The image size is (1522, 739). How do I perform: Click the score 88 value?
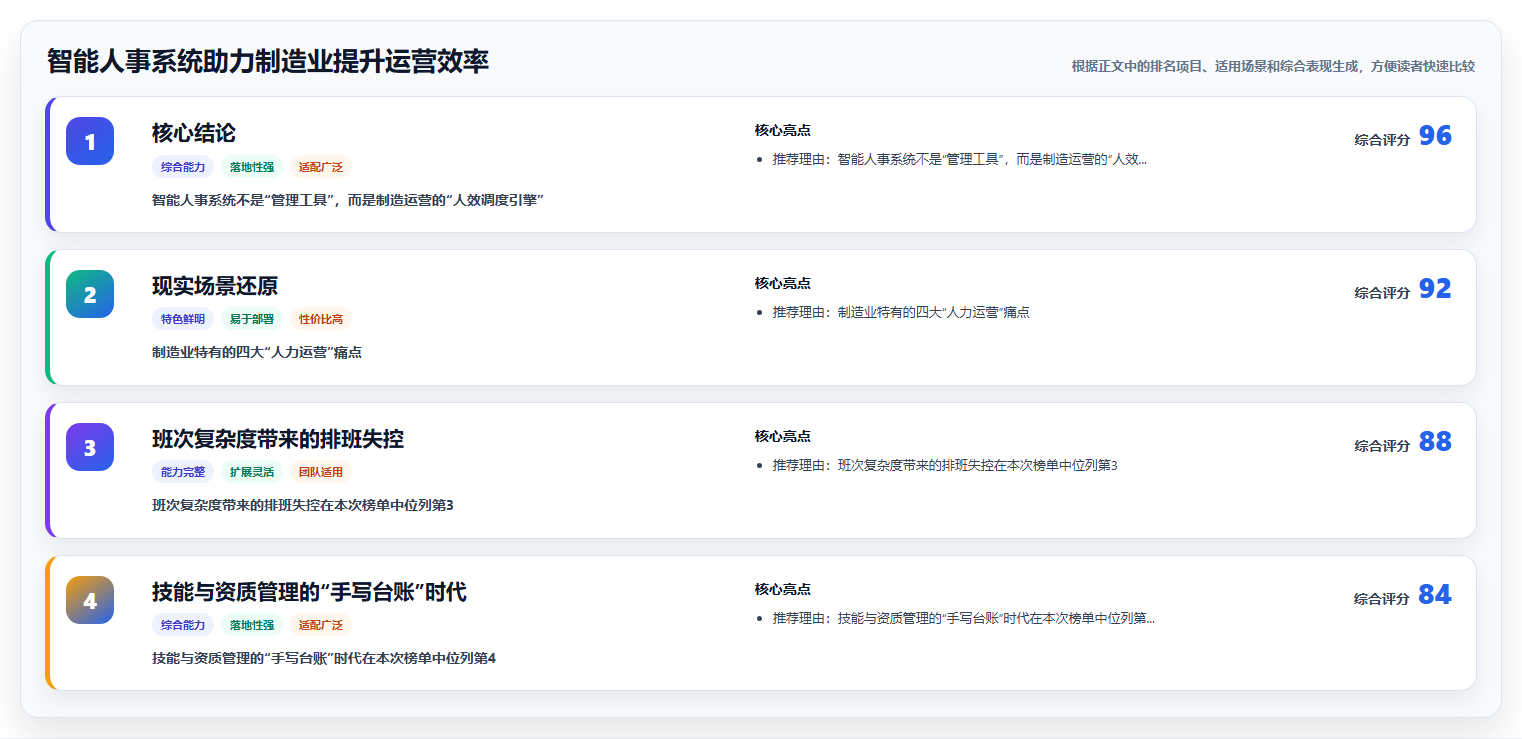[x=1435, y=442]
